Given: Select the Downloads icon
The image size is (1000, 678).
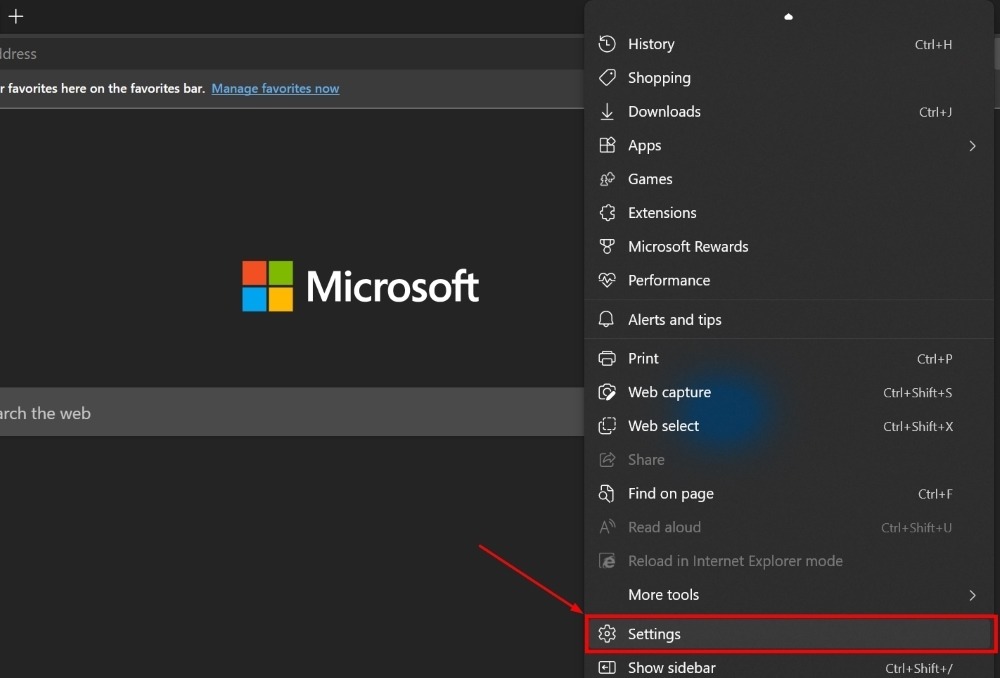Looking at the screenshot, I should (x=608, y=111).
